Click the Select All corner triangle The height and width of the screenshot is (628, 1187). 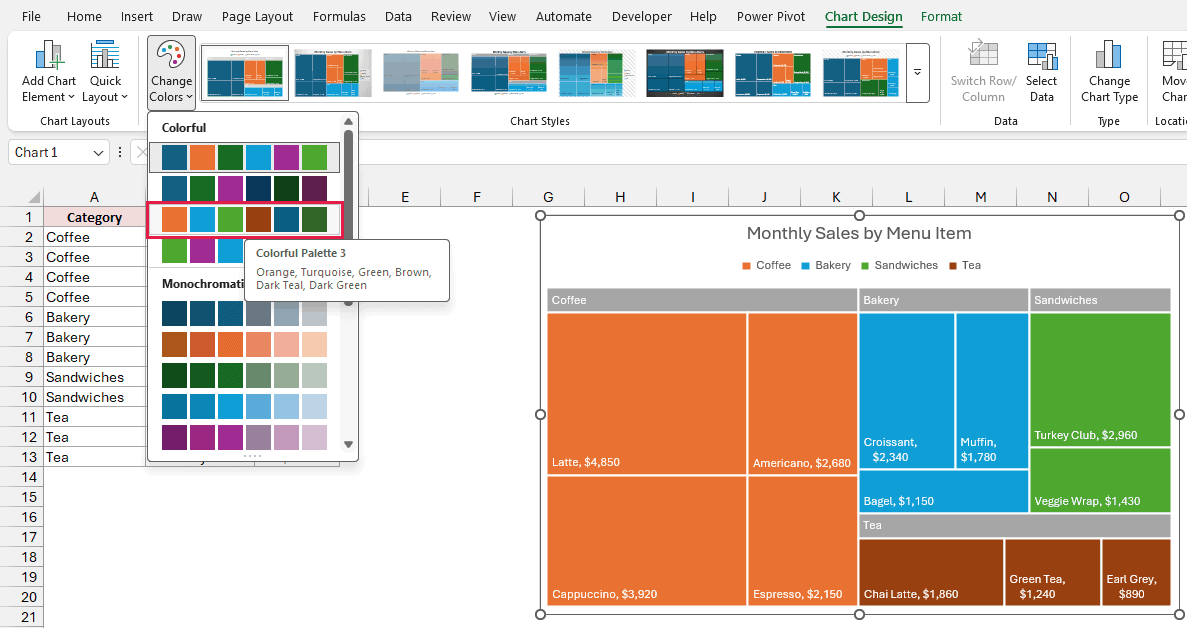pyautogui.click(x=33, y=197)
